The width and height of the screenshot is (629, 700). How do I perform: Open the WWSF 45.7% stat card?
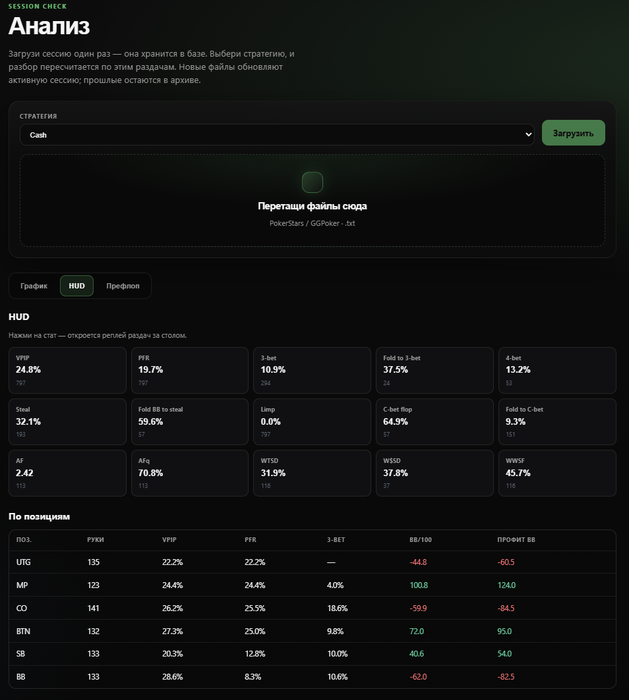(x=557, y=473)
